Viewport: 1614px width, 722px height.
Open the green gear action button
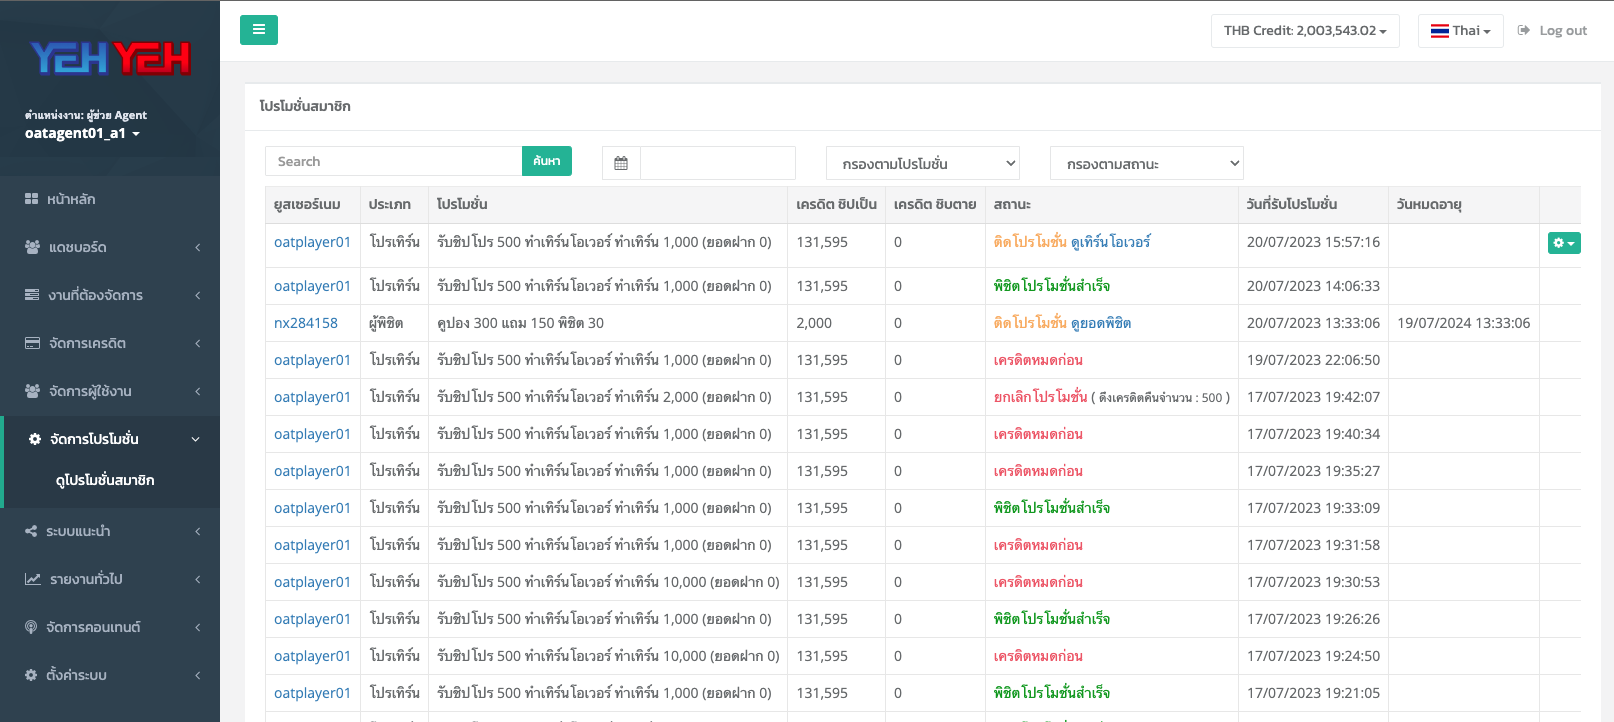(x=1563, y=243)
